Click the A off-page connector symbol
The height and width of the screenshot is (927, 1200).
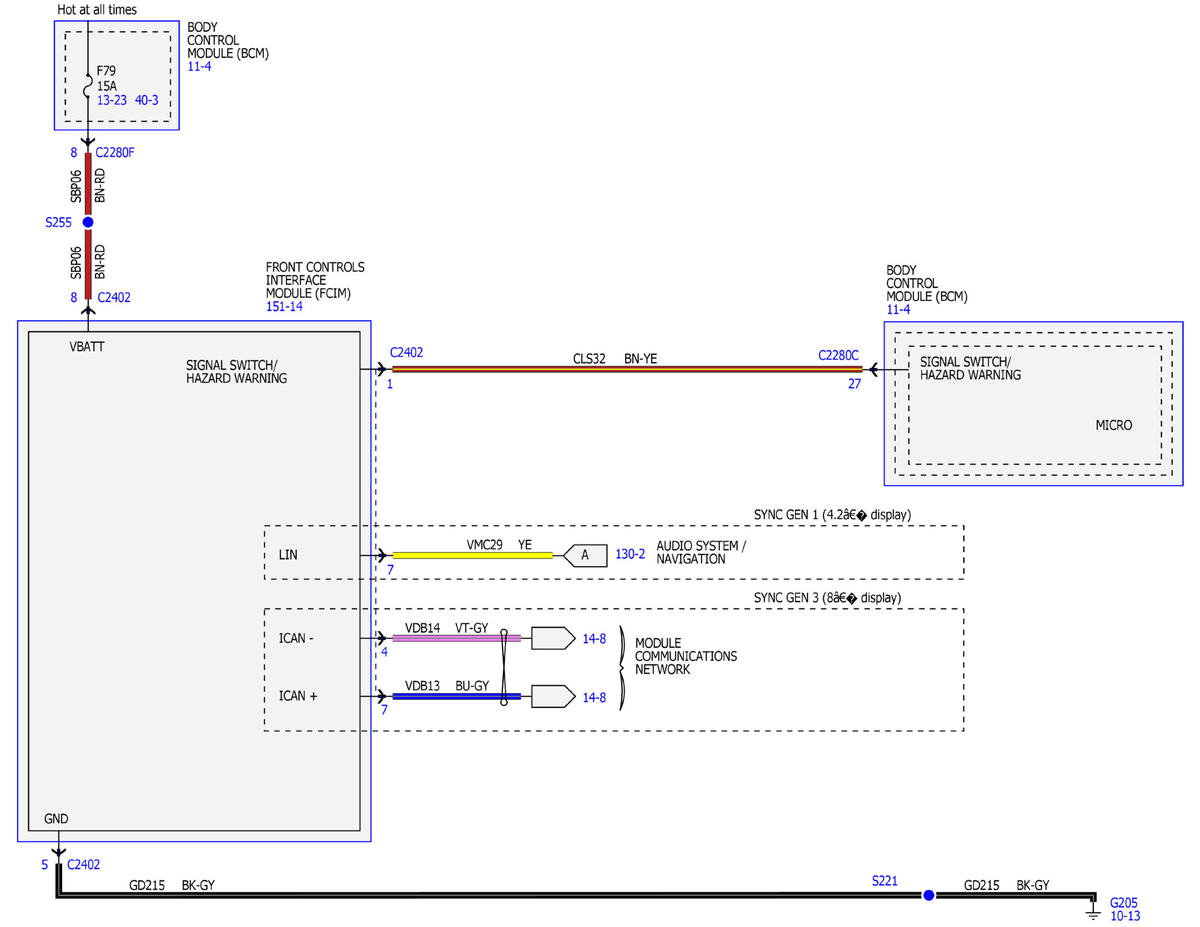585,555
